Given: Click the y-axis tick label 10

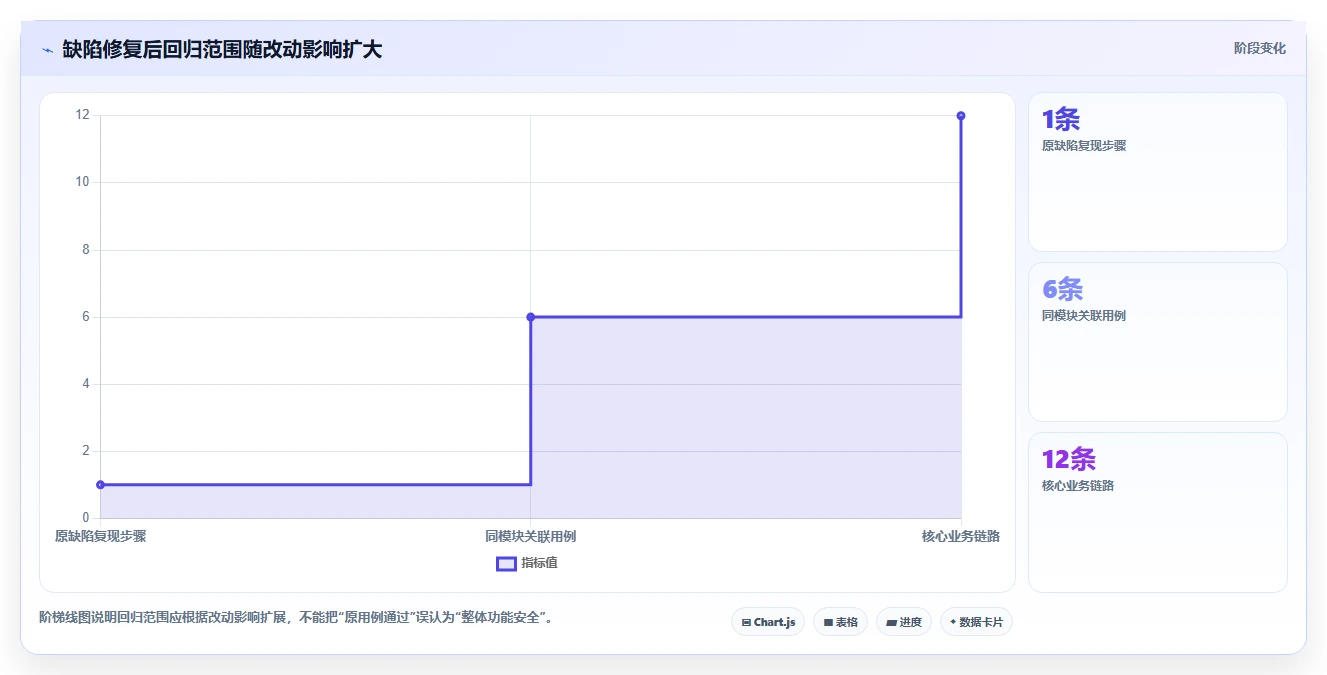Looking at the screenshot, I should tap(82, 182).
